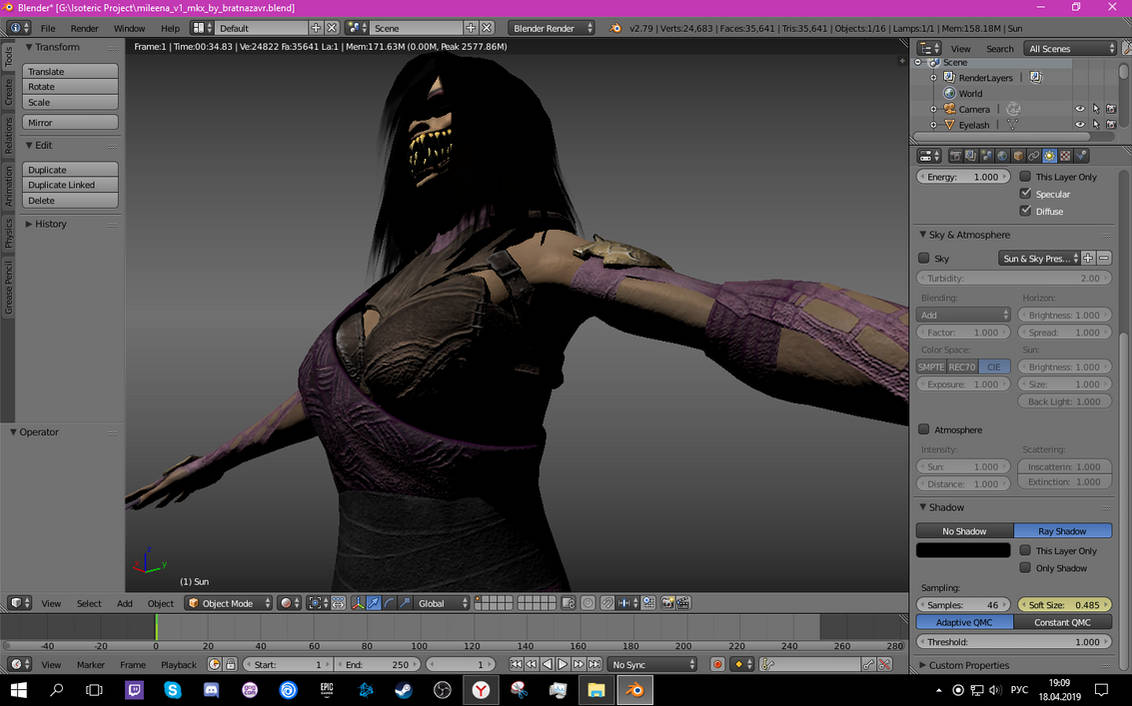Open the Render Layers properties tab icon

[971, 156]
